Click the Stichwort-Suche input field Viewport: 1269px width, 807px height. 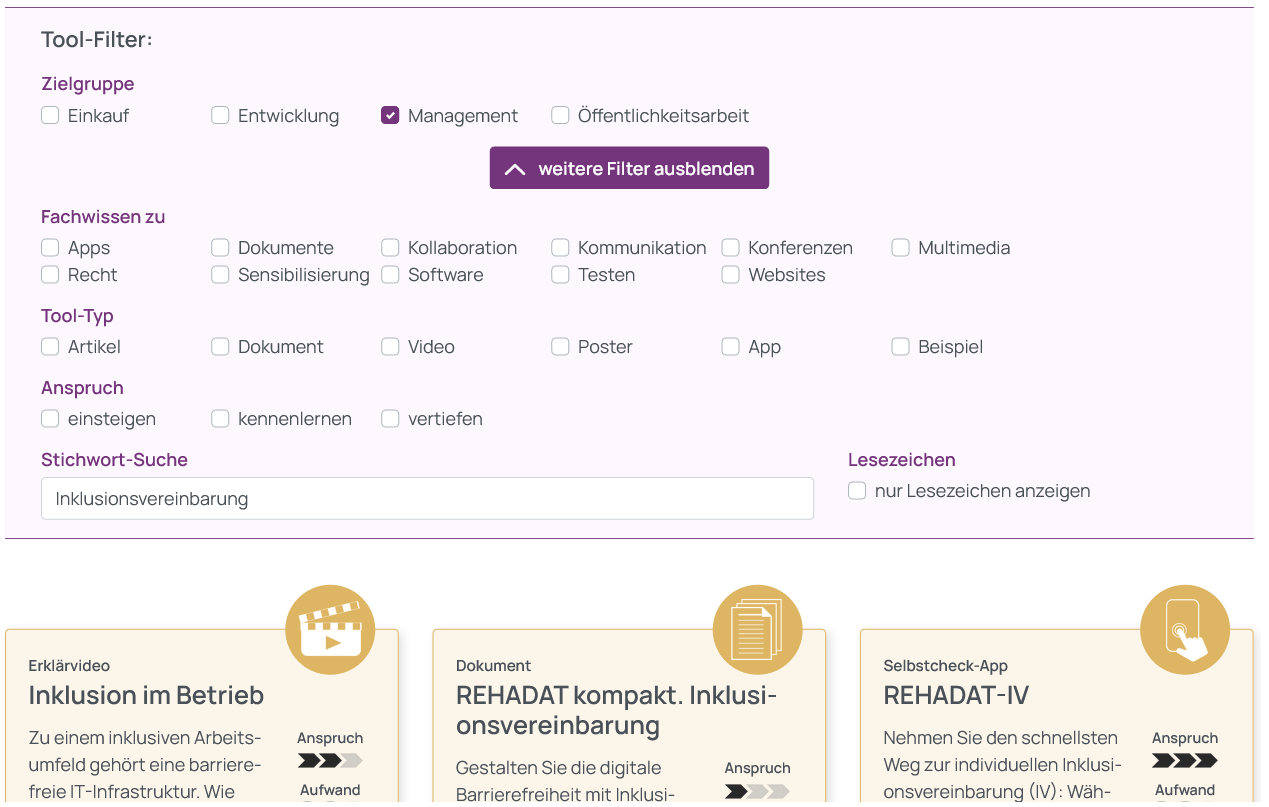tap(427, 498)
